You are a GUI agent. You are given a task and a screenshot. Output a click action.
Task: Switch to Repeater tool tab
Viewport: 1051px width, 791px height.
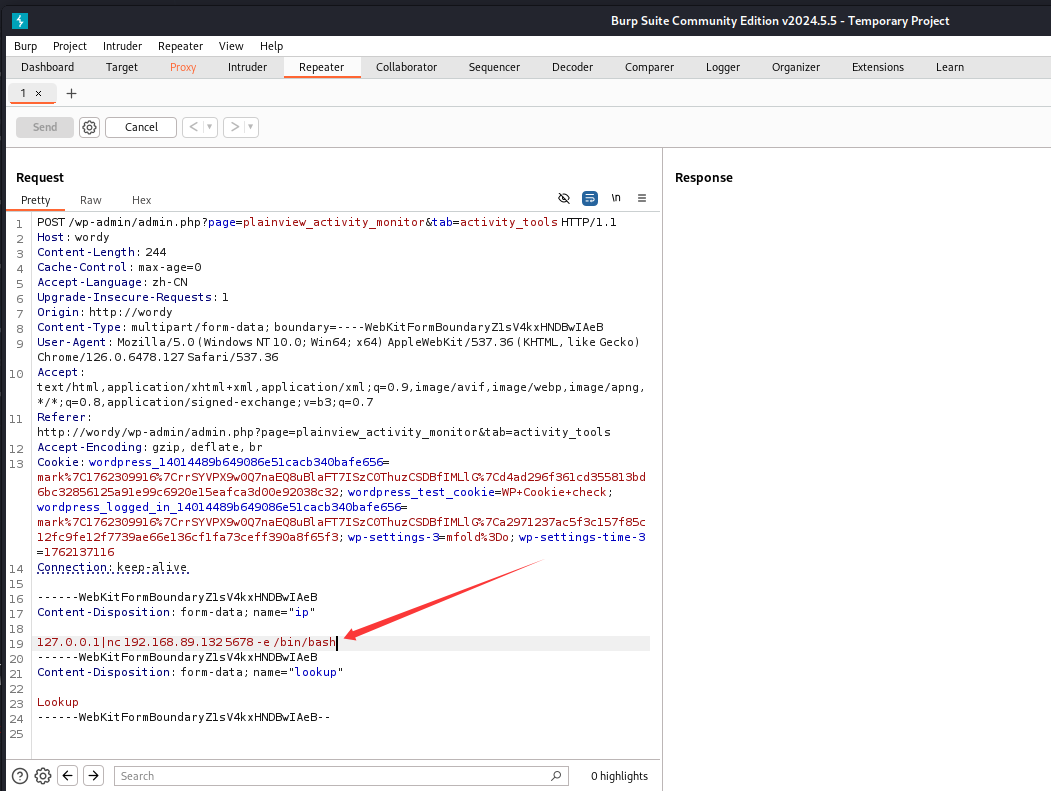[x=322, y=67]
